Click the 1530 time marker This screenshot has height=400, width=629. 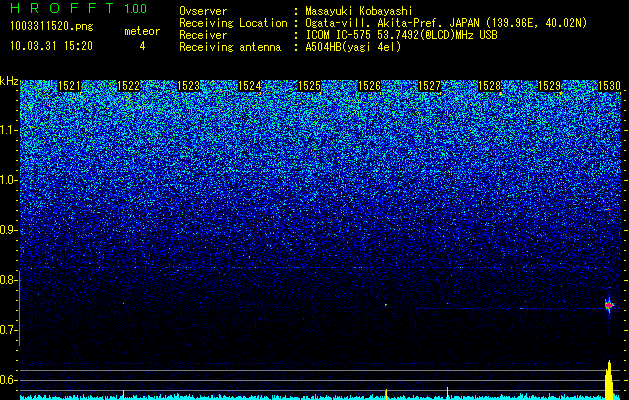click(609, 86)
